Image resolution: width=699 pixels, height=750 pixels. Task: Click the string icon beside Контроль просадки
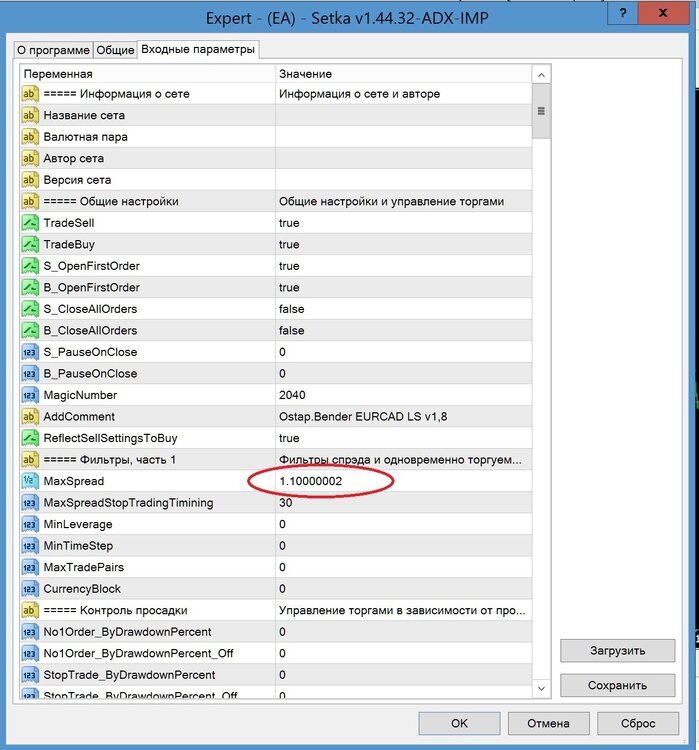30,610
